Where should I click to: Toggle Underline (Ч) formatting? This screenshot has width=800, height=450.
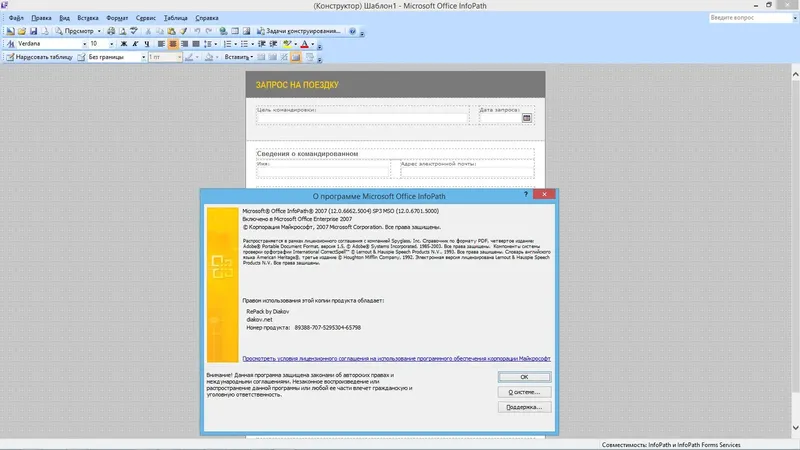click(x=147, y=44)
